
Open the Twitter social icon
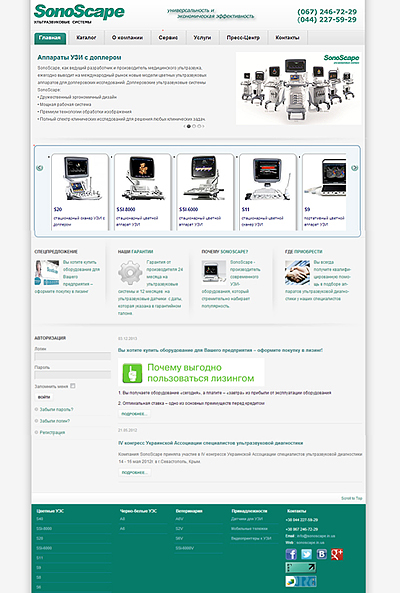[x=307, y=554]
